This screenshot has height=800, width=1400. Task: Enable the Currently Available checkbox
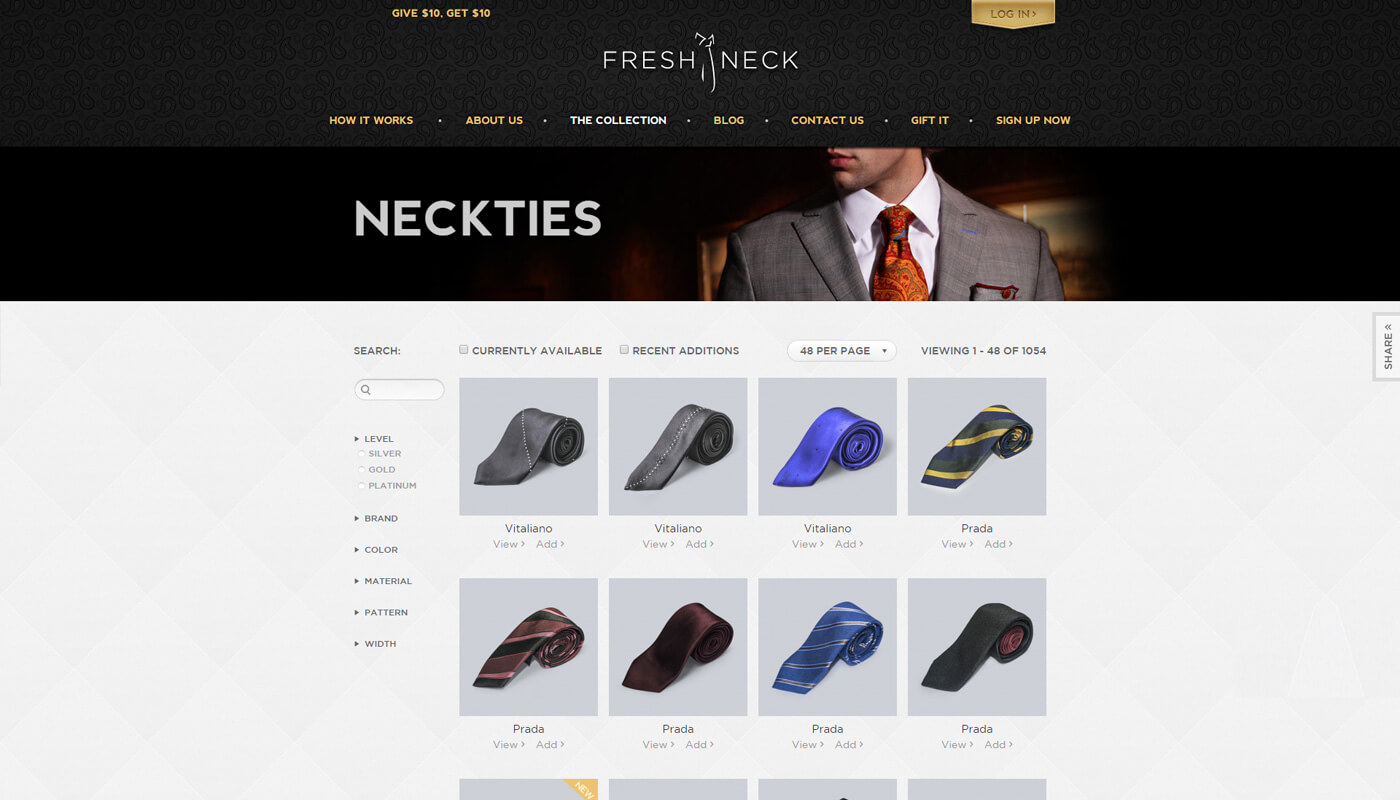[464, 350]
